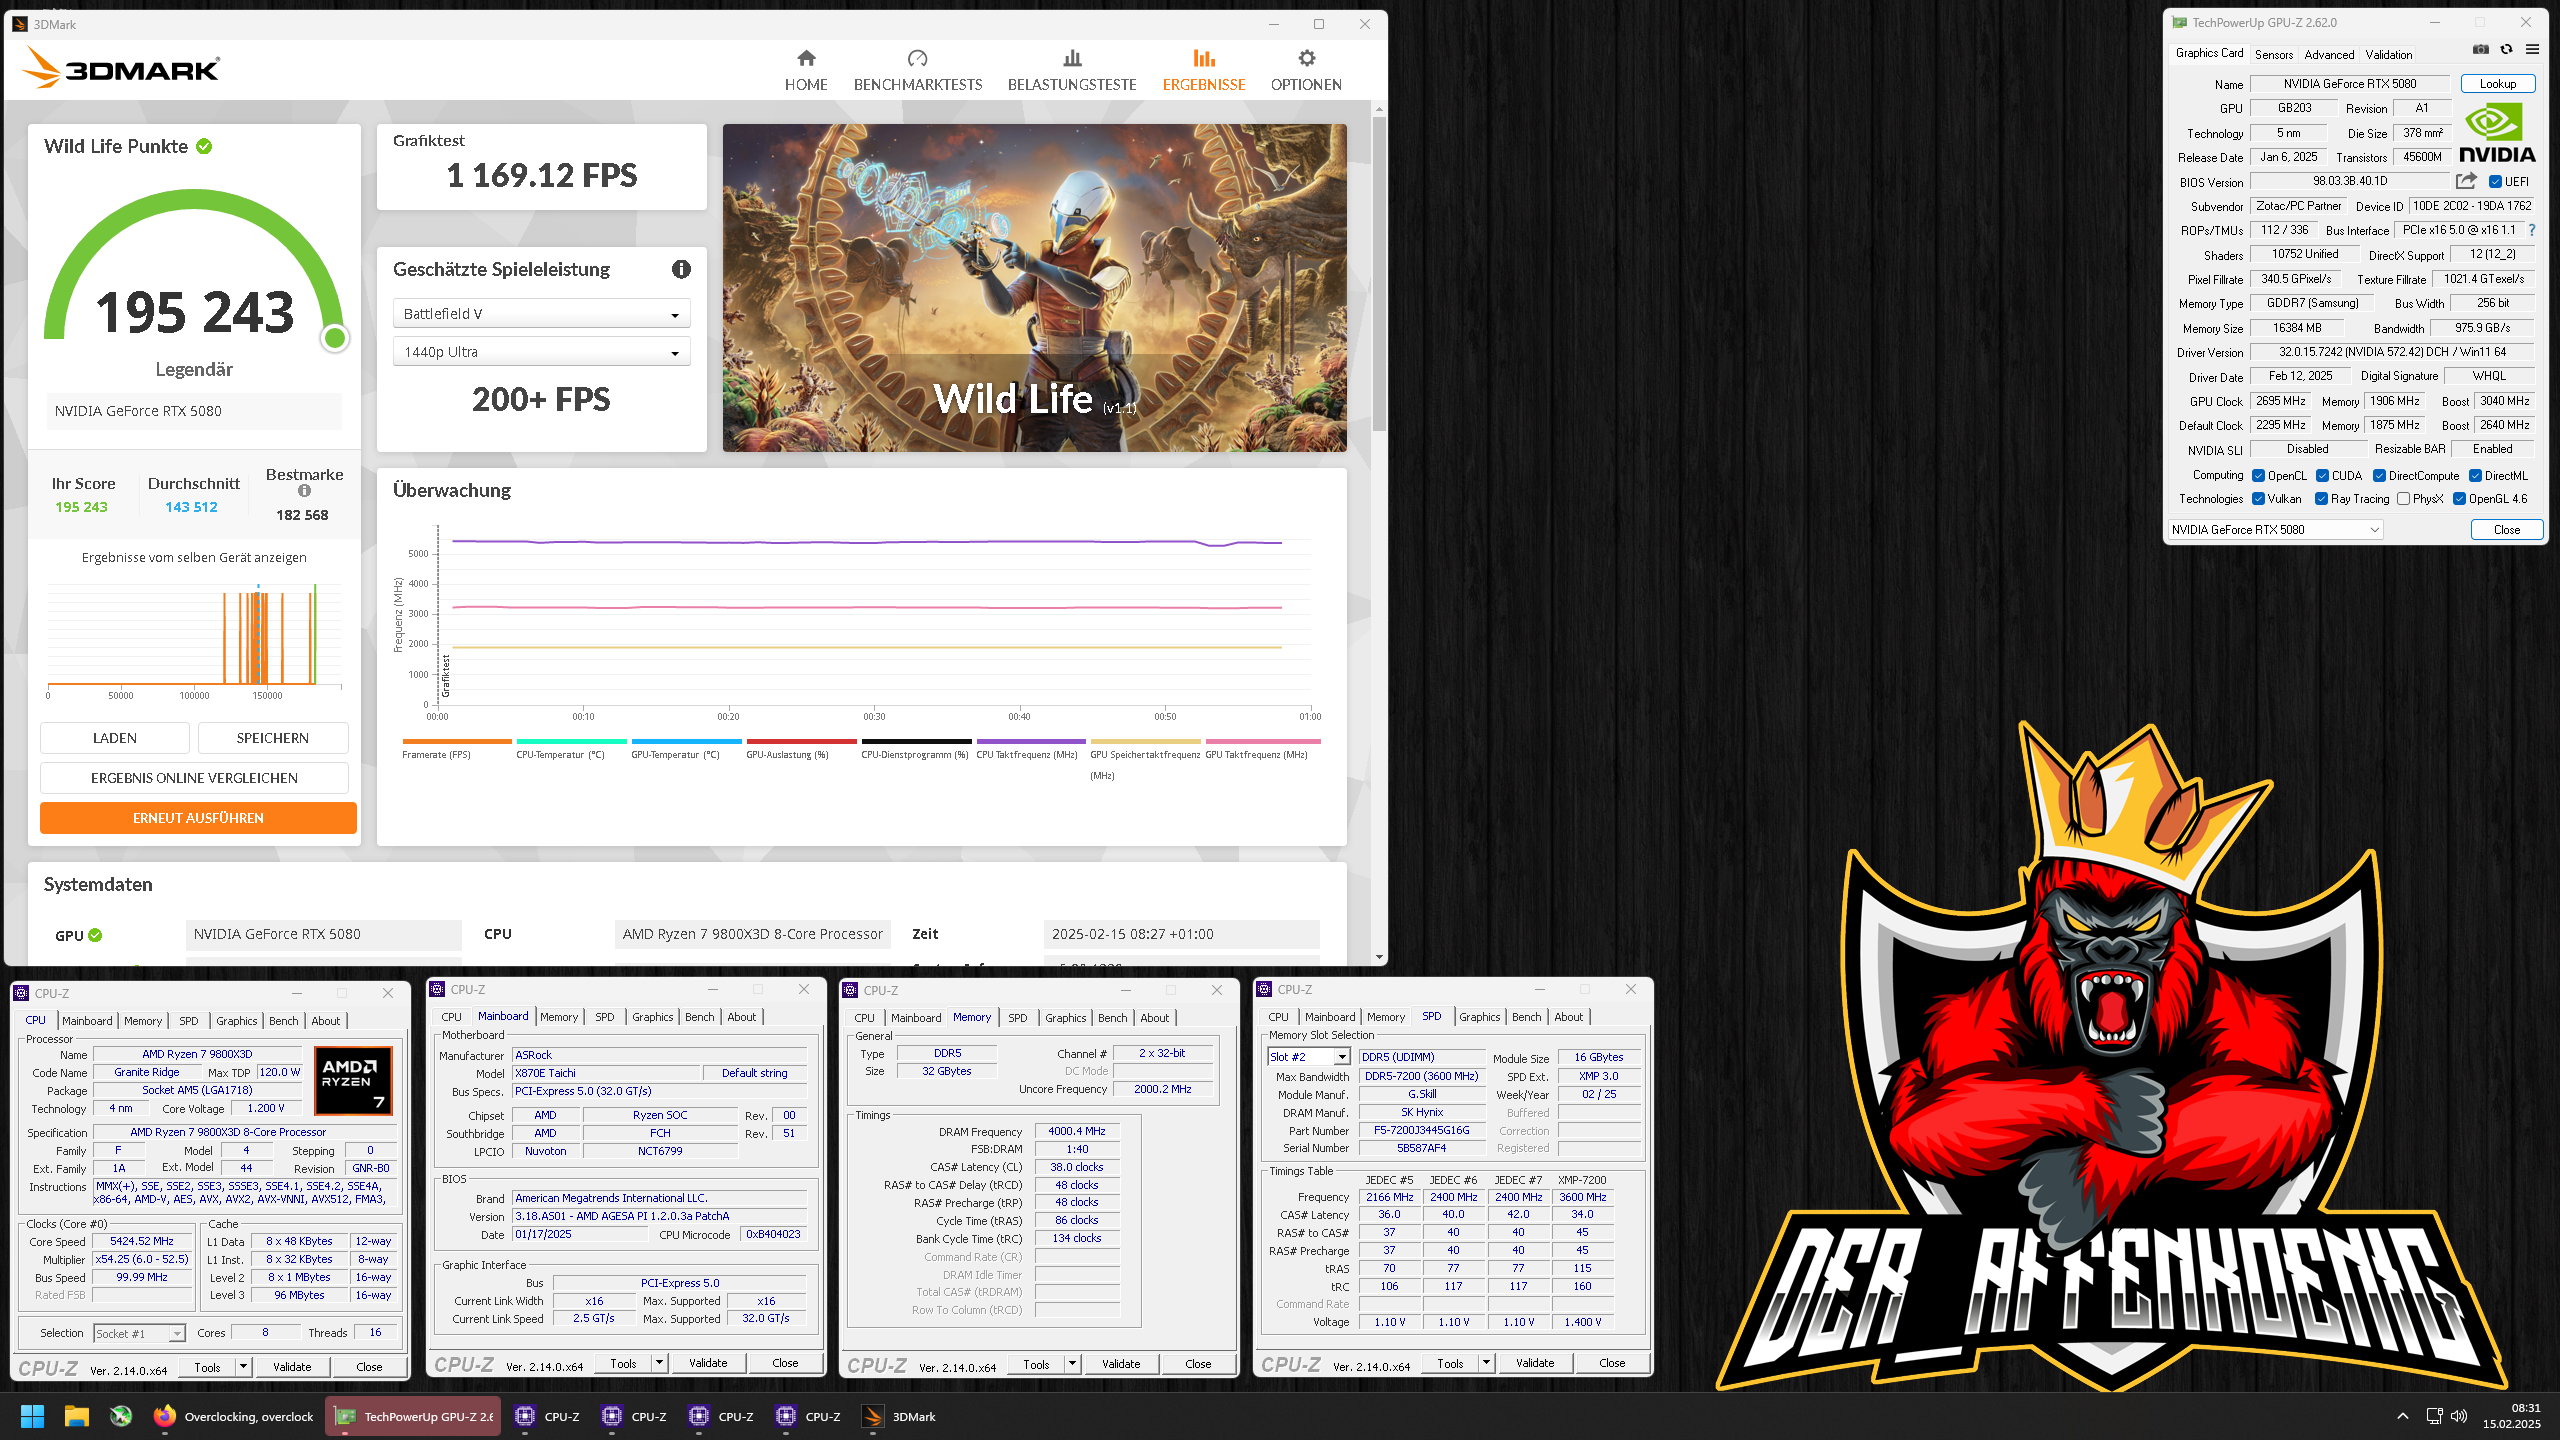
Task: Click the Bus Interface question mark in GPU-Z
Action: click(x=2532, y=230)
